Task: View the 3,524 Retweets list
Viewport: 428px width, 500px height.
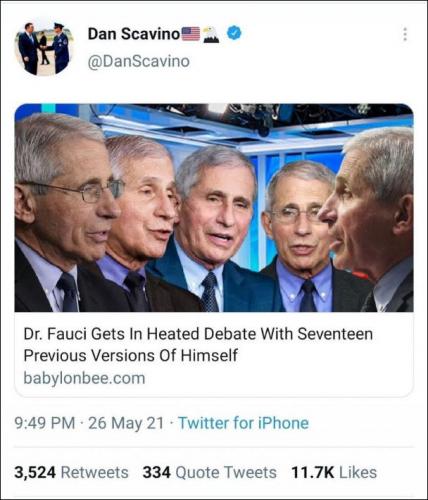Action: [x=71, y=472]
